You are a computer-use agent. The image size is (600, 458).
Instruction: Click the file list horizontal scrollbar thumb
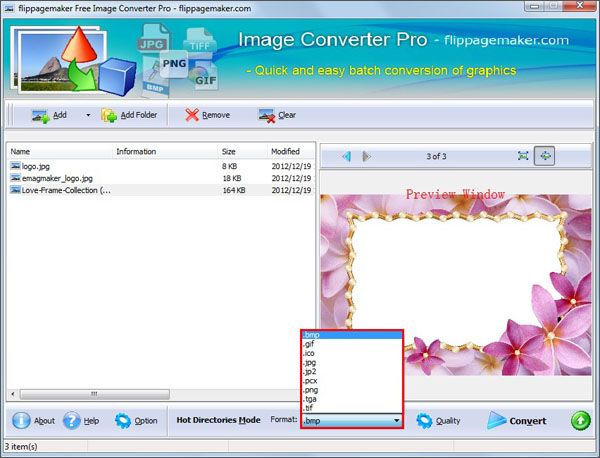pyautogui.click(x=95, y=394)
